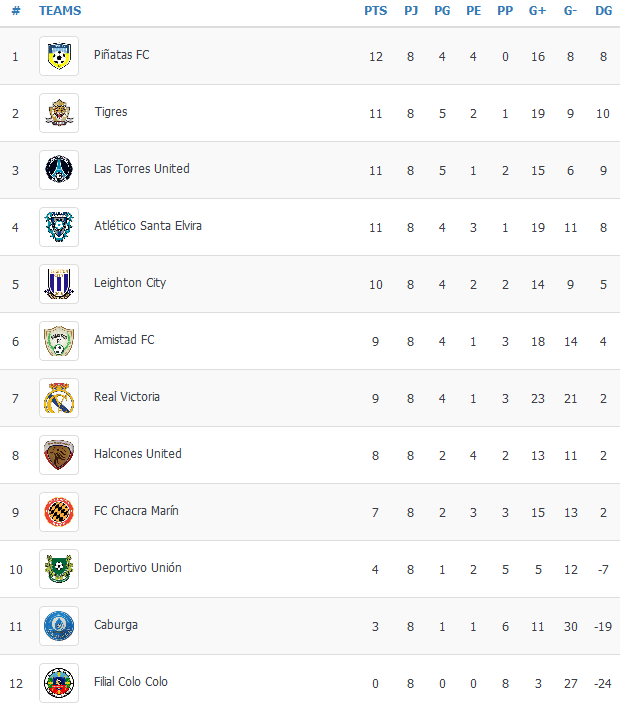
Task: Select the Filial Colo Colo emblem
Action: click(59, 683)
